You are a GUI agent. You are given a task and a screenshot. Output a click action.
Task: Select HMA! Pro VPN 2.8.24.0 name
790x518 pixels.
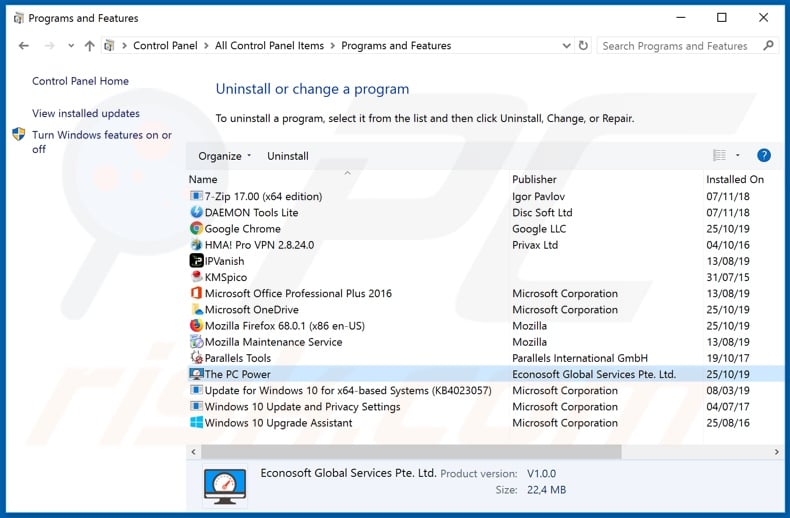point(259,245)
